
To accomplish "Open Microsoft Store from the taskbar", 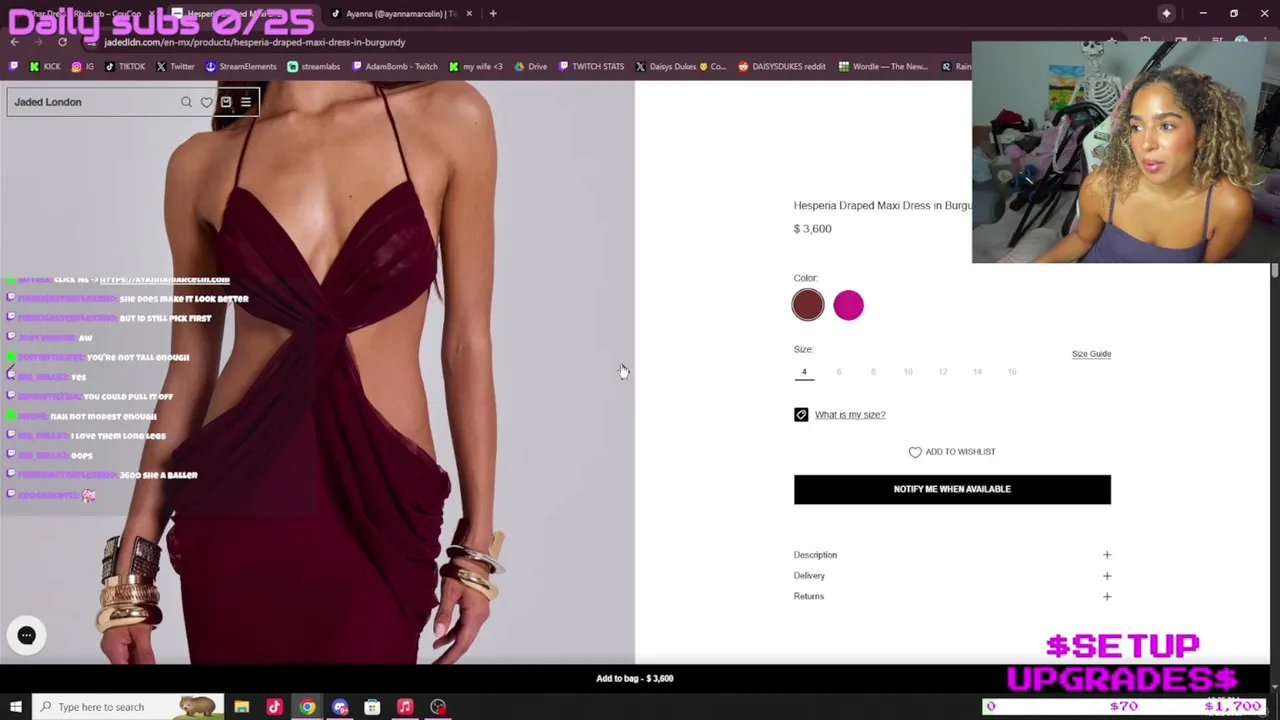I will pyautogui.click(x=372, y=707).
